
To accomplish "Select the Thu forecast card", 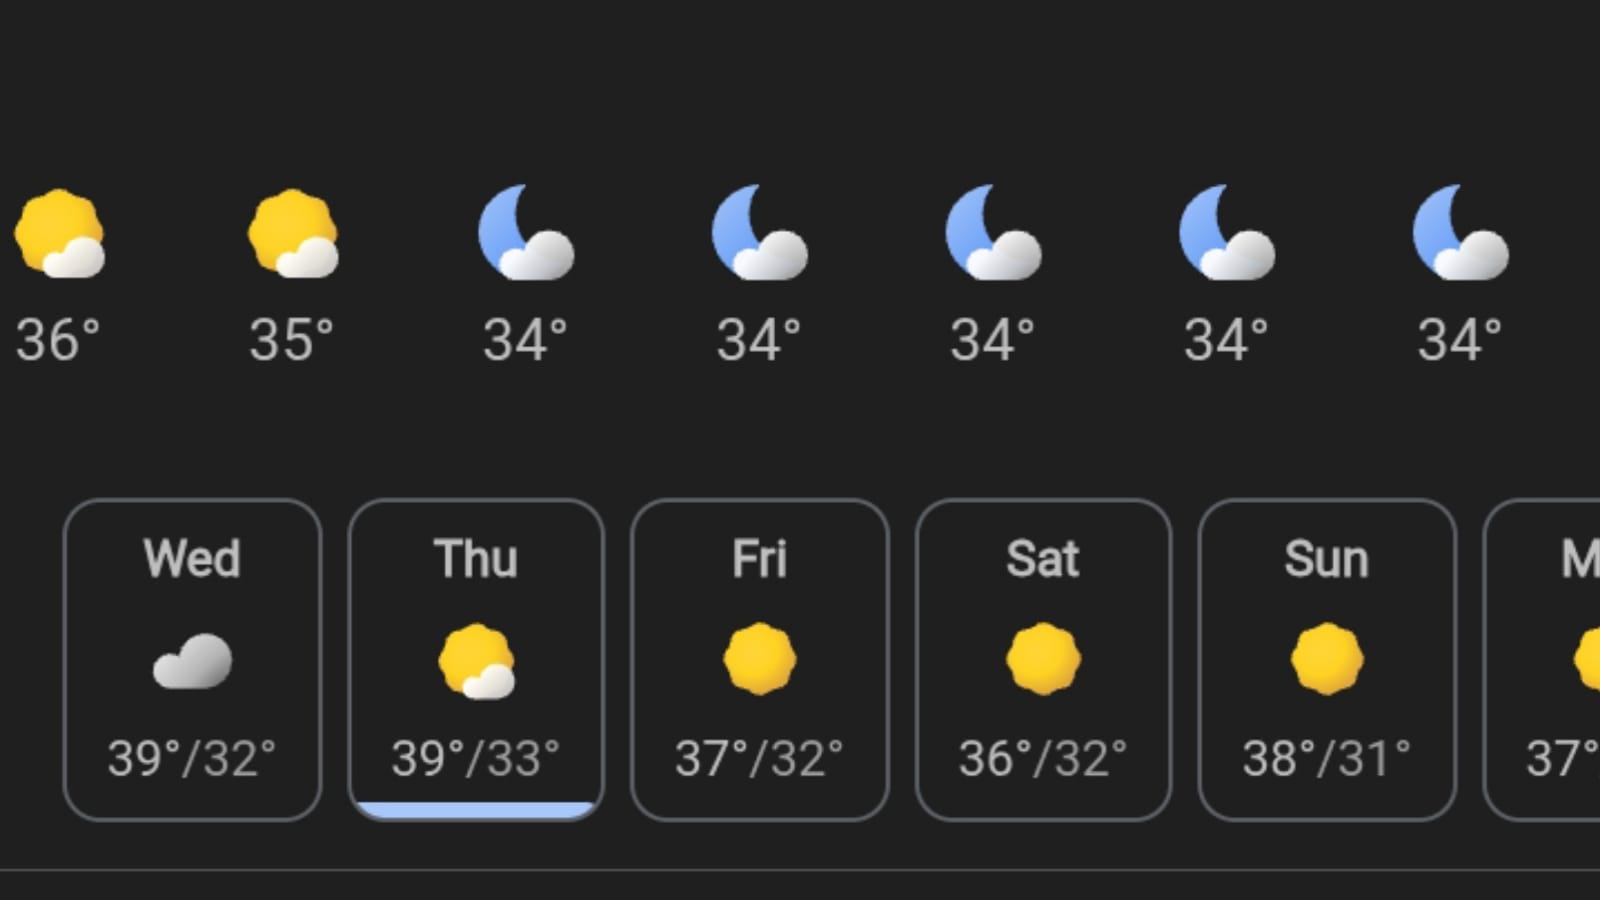I will tap(476, 660).
